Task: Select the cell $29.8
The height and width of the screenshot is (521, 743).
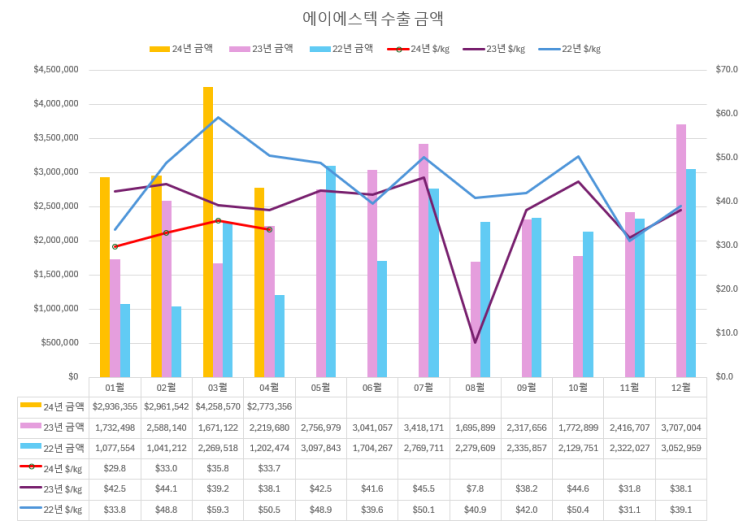Action: point(115,468)
